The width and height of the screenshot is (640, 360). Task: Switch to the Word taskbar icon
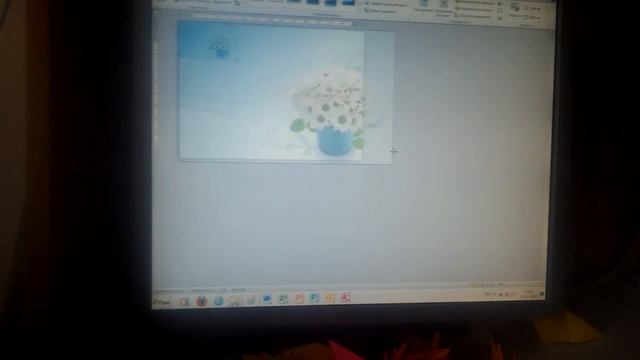coord(267,299)
